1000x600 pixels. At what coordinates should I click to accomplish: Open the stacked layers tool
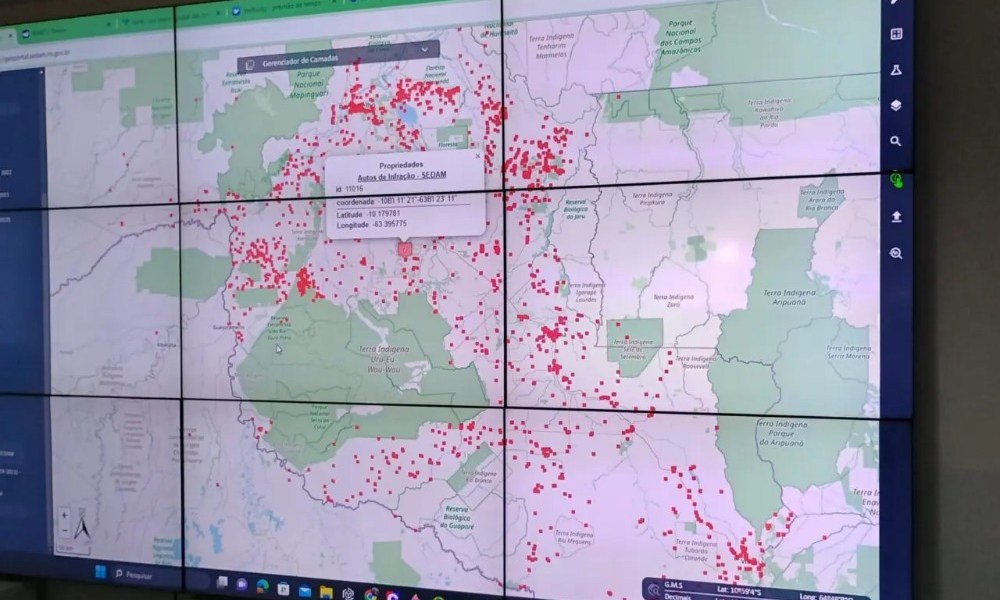tap(896, 105)
